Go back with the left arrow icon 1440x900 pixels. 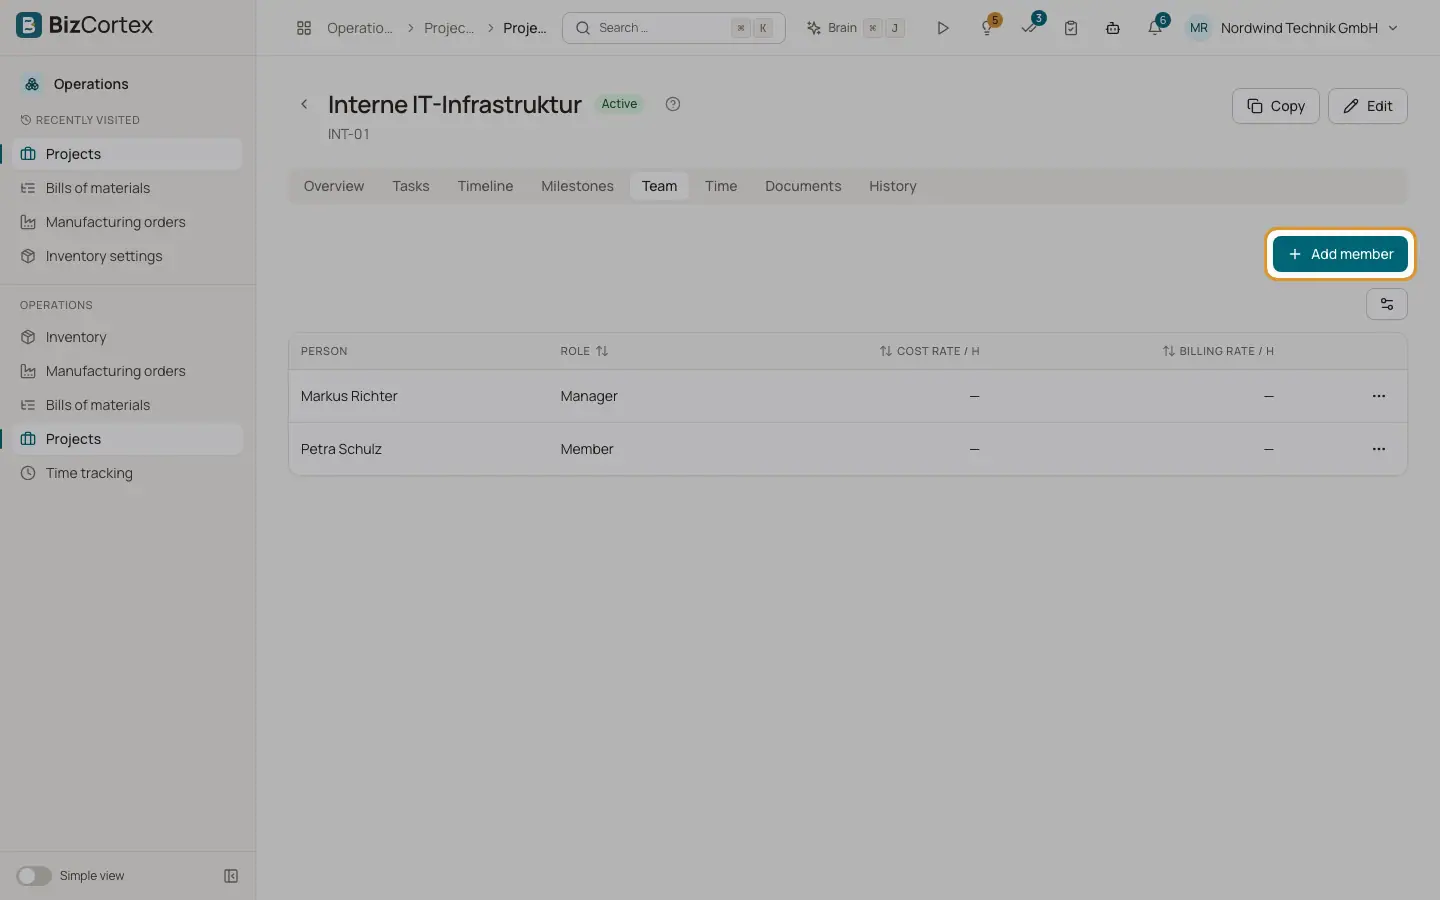[305, 104]
